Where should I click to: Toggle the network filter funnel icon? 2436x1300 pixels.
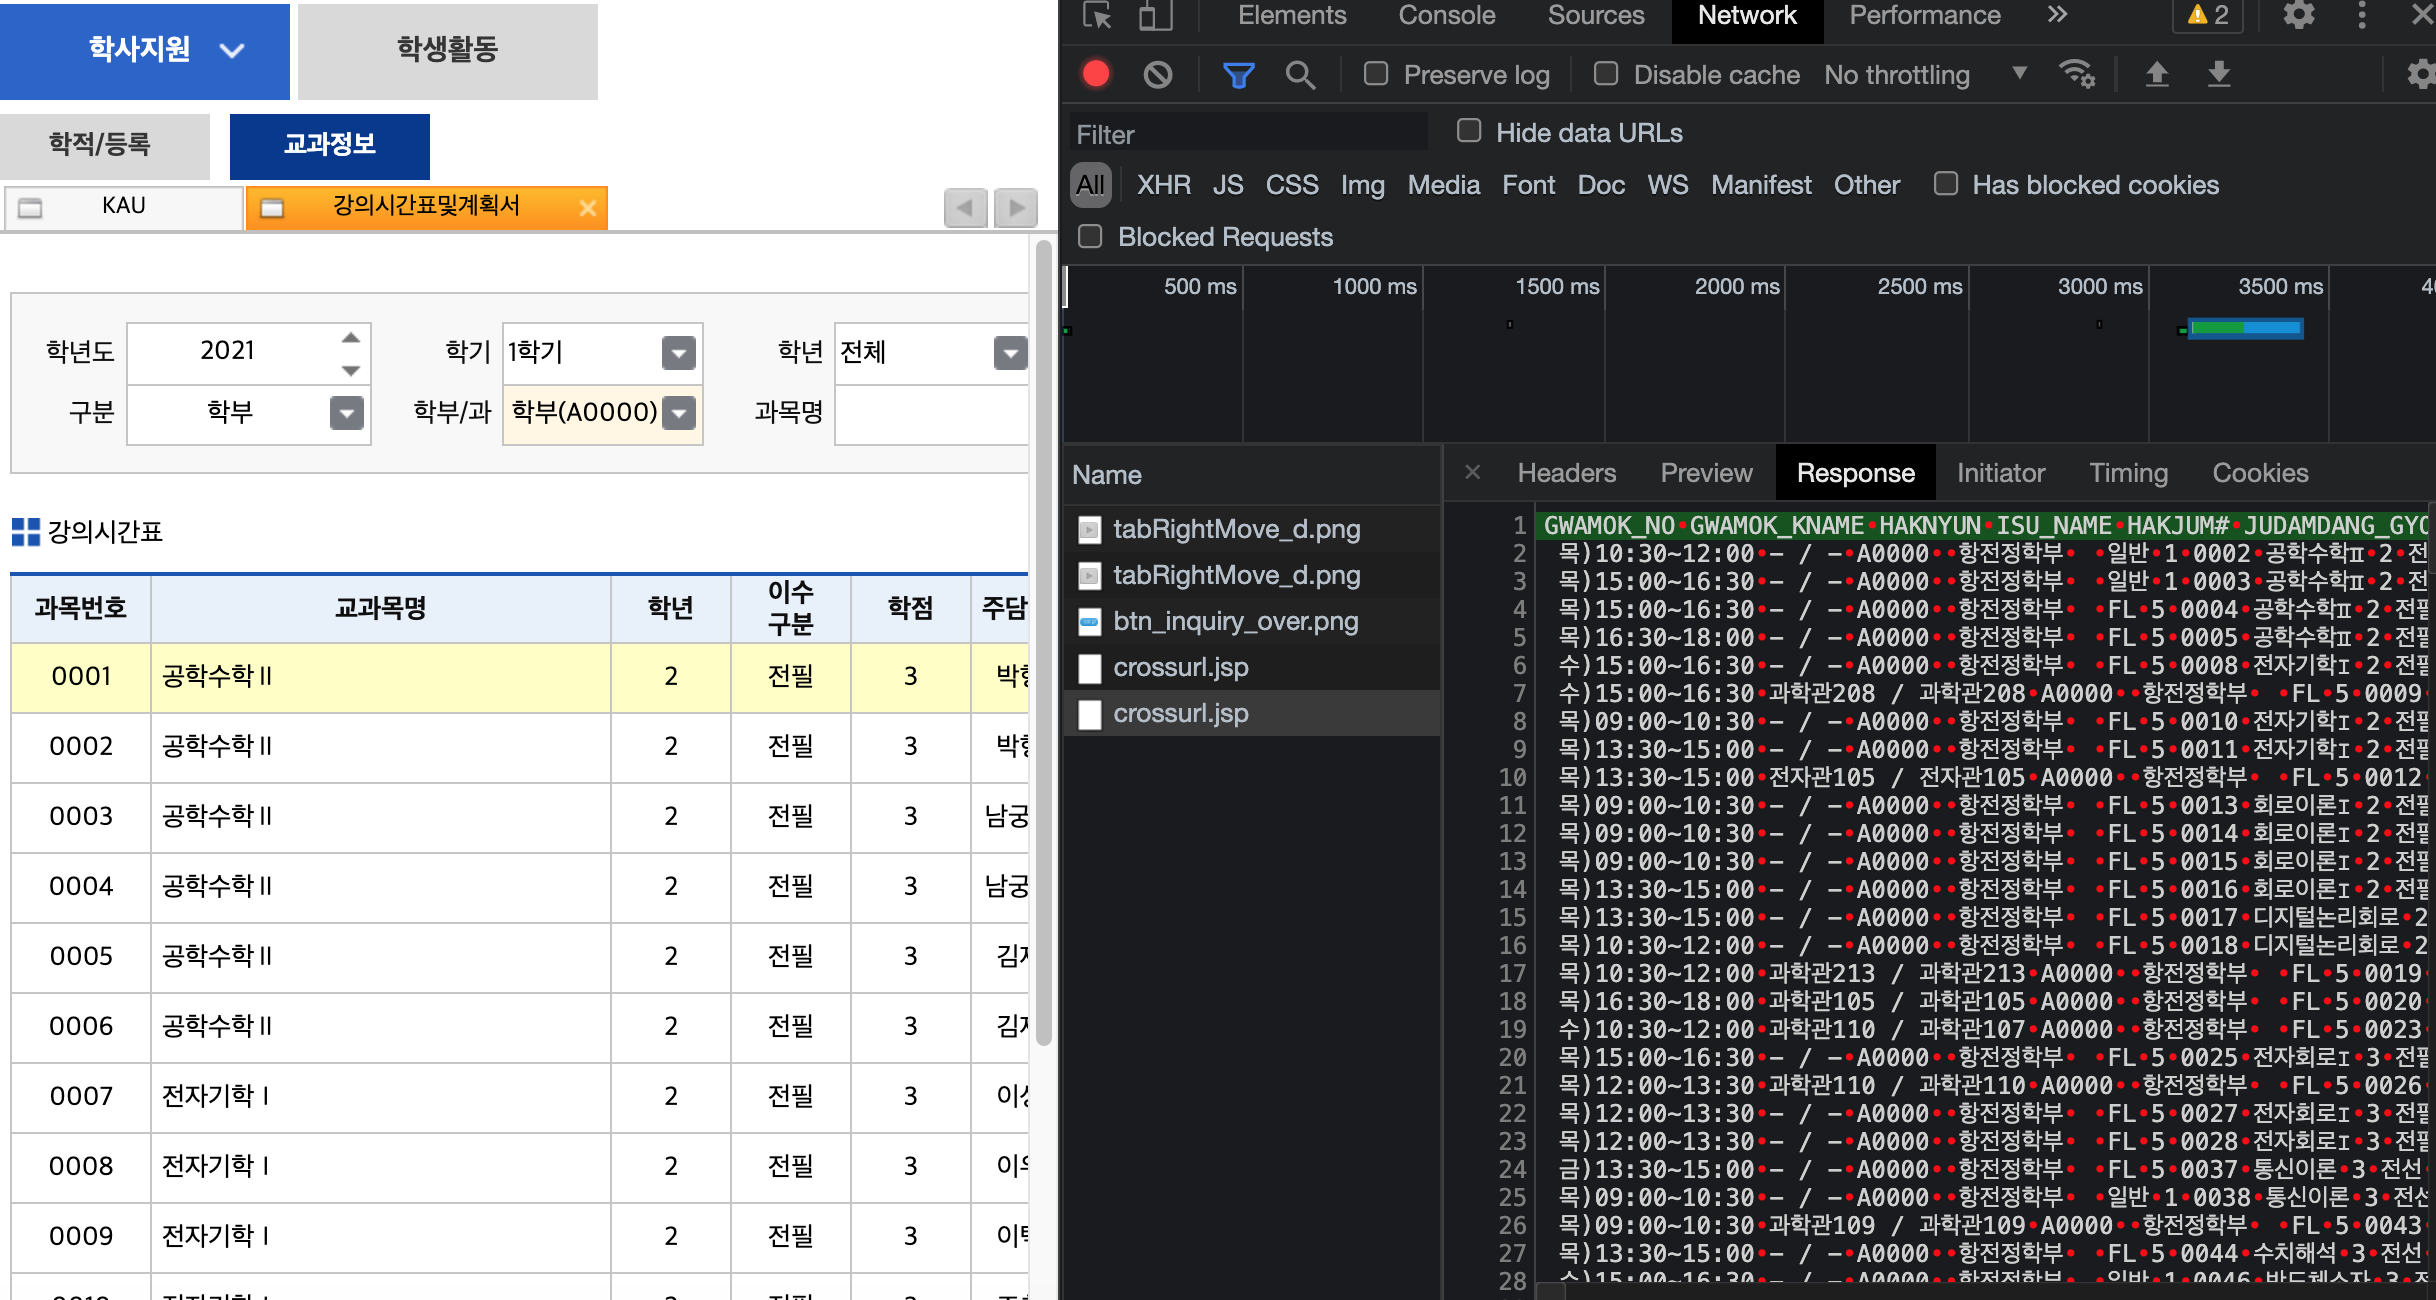[x=1238, y=75]
